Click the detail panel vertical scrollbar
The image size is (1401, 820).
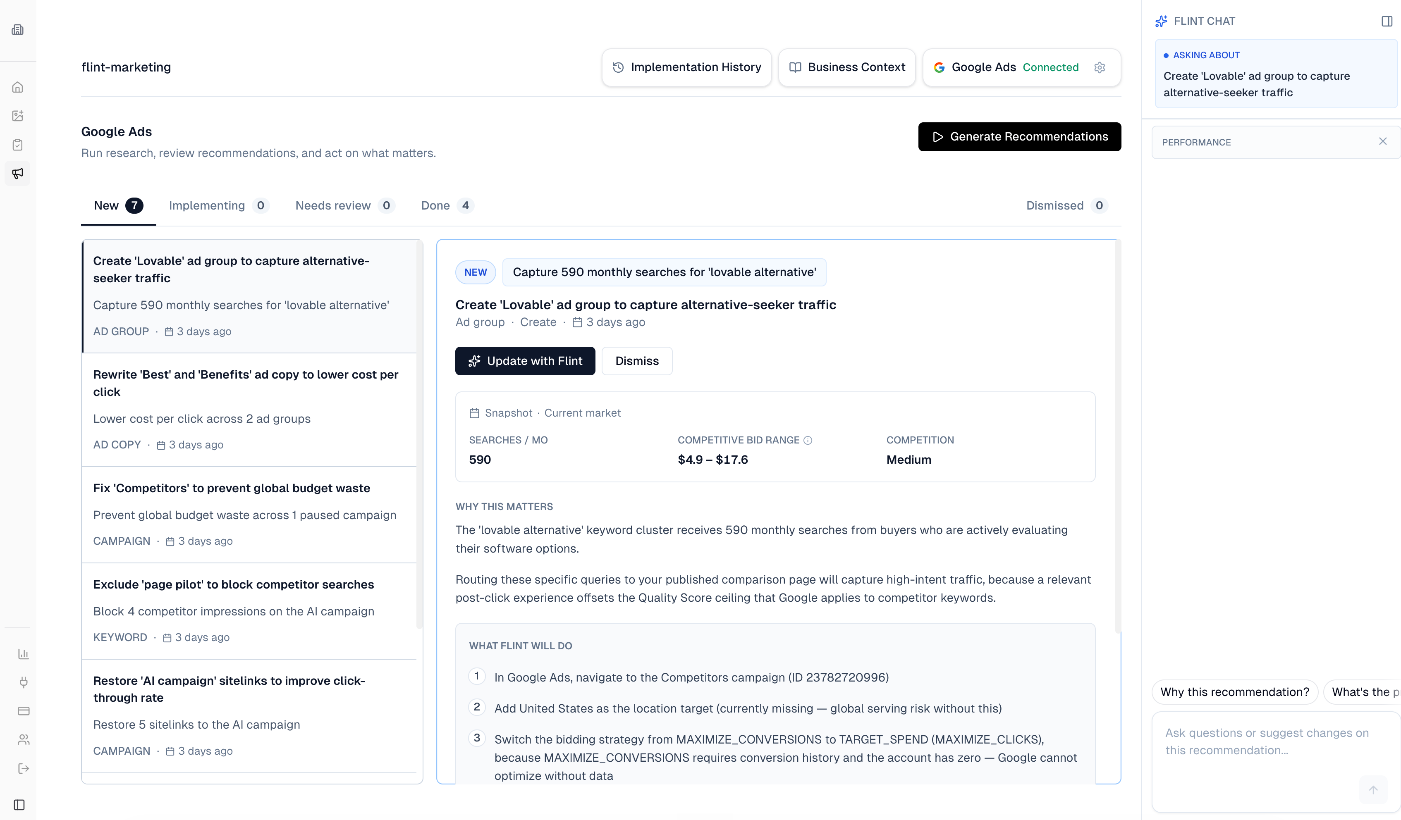pos(1117,437)
